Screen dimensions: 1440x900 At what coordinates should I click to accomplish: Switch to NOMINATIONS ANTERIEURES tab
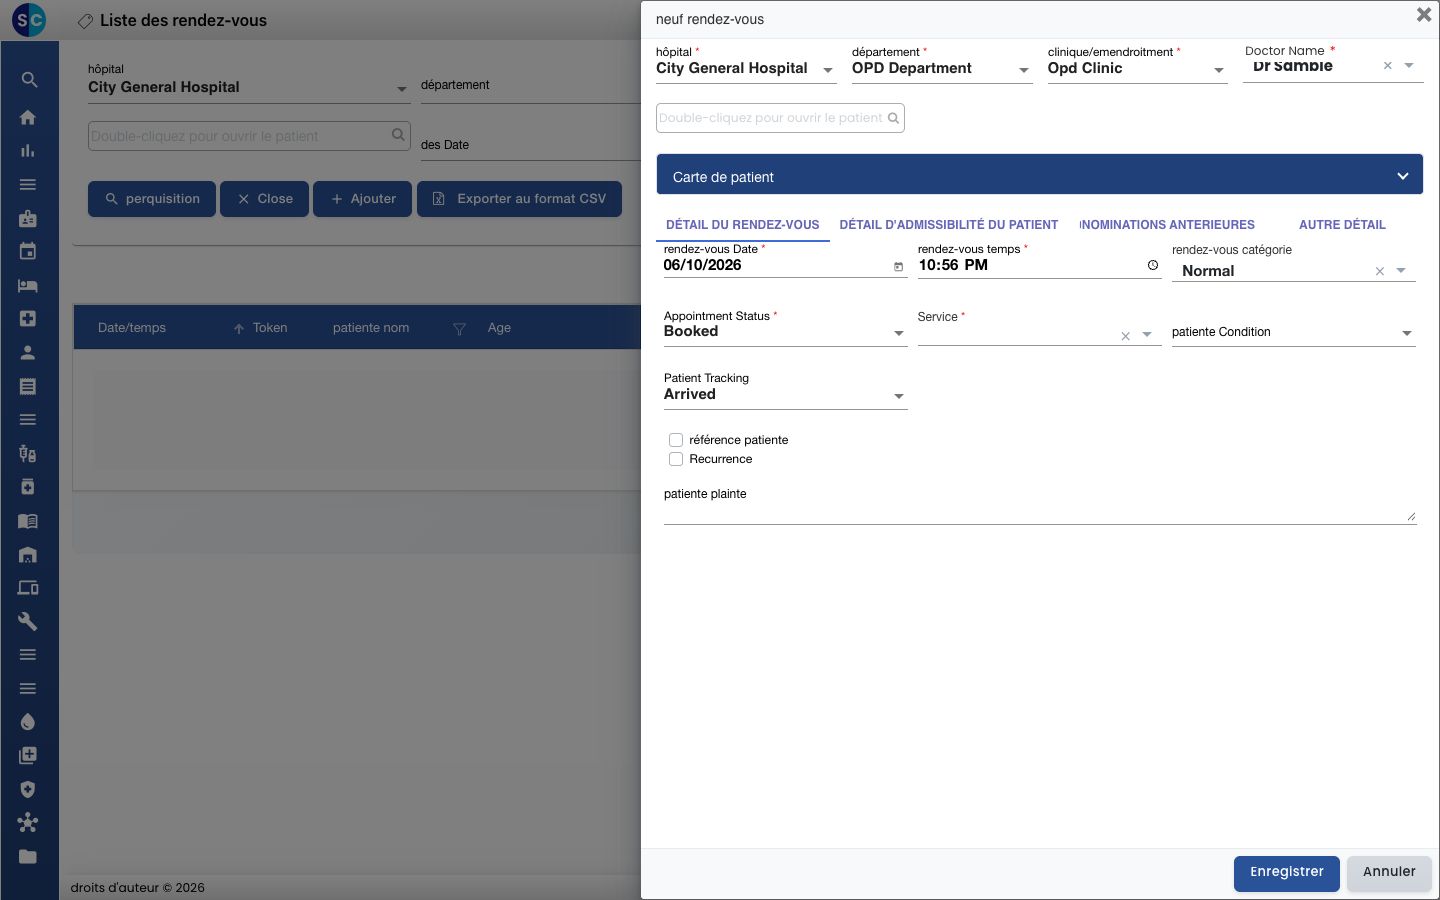pos(1167,225)
